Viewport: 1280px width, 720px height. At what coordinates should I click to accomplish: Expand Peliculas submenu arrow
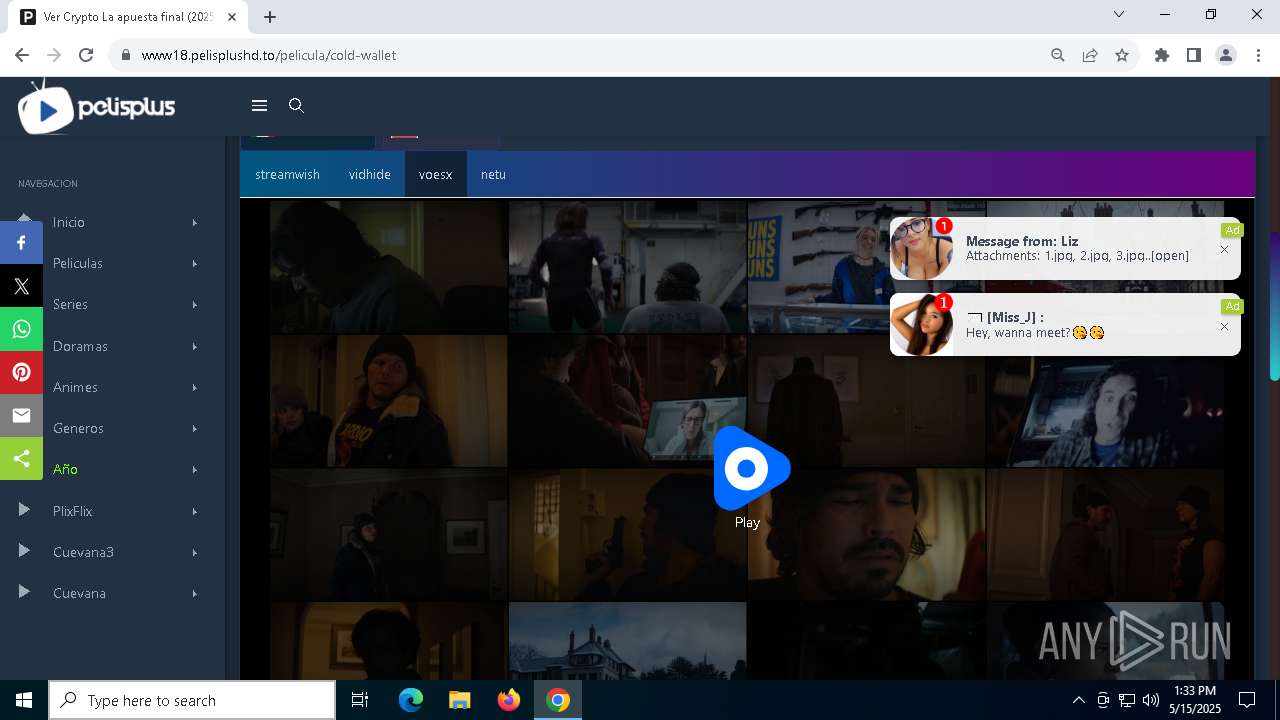(195, 263)
